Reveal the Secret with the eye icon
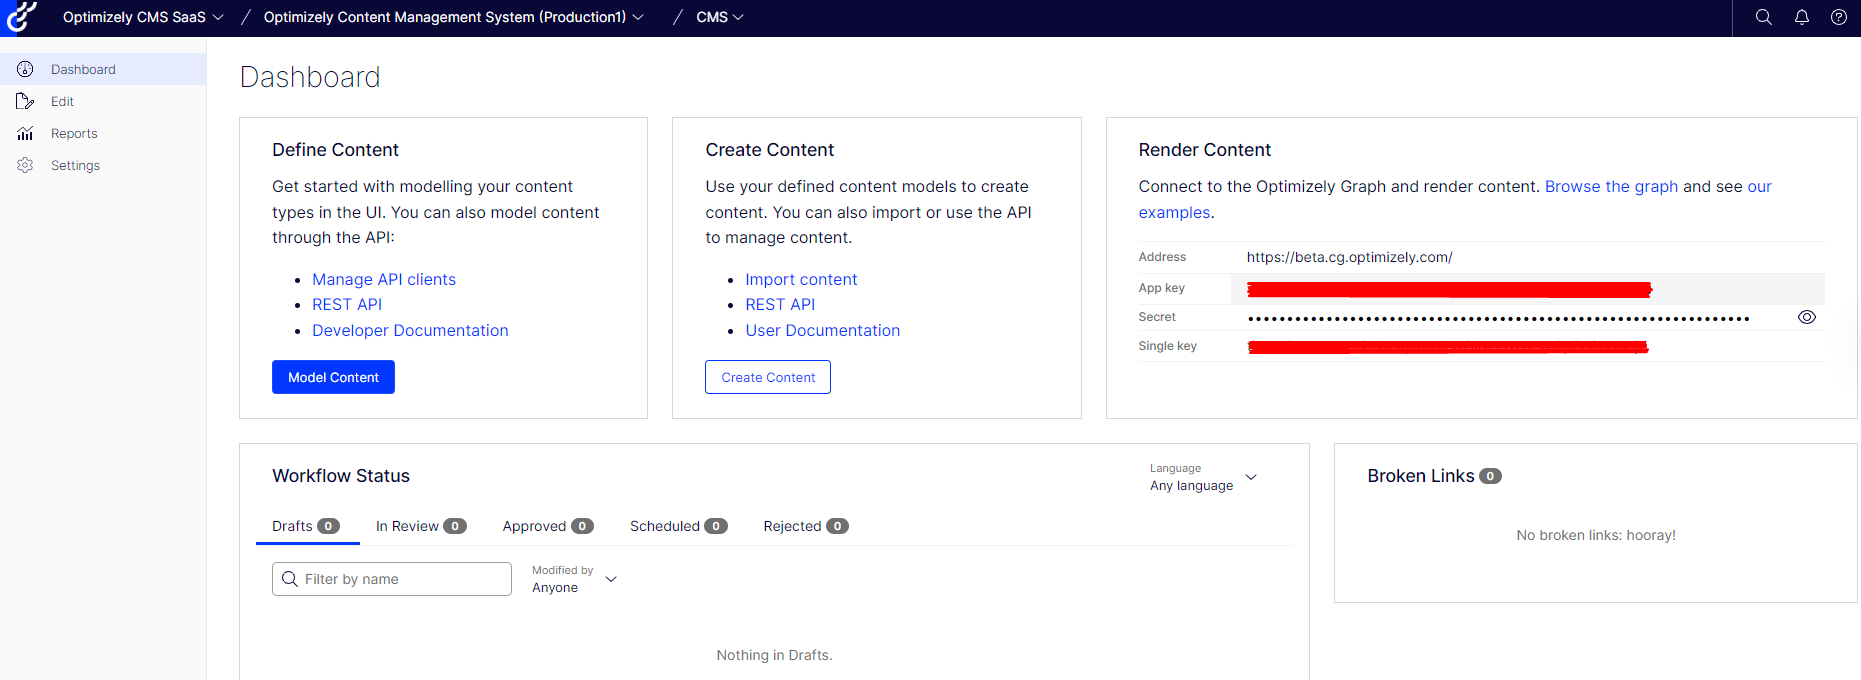Screen dimensions: 1861x680 [1806, 317]
